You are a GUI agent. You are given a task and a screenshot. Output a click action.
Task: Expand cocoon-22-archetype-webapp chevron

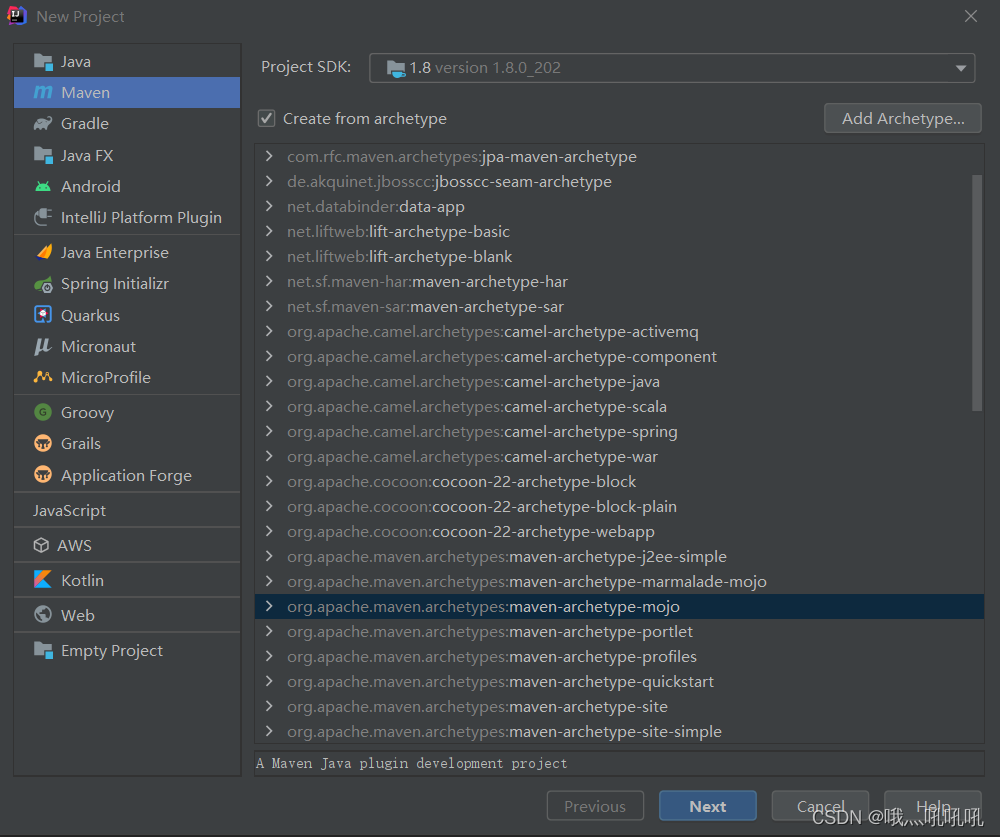(x=269, y=531)
